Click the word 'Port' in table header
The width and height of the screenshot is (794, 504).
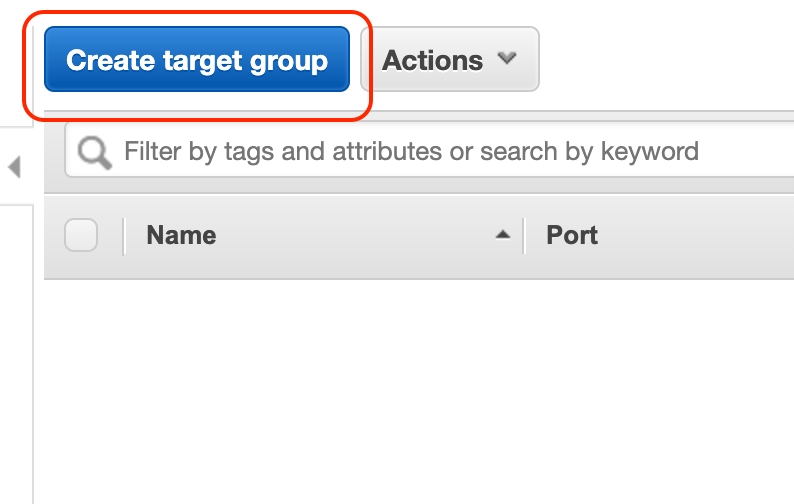point(572,236)
